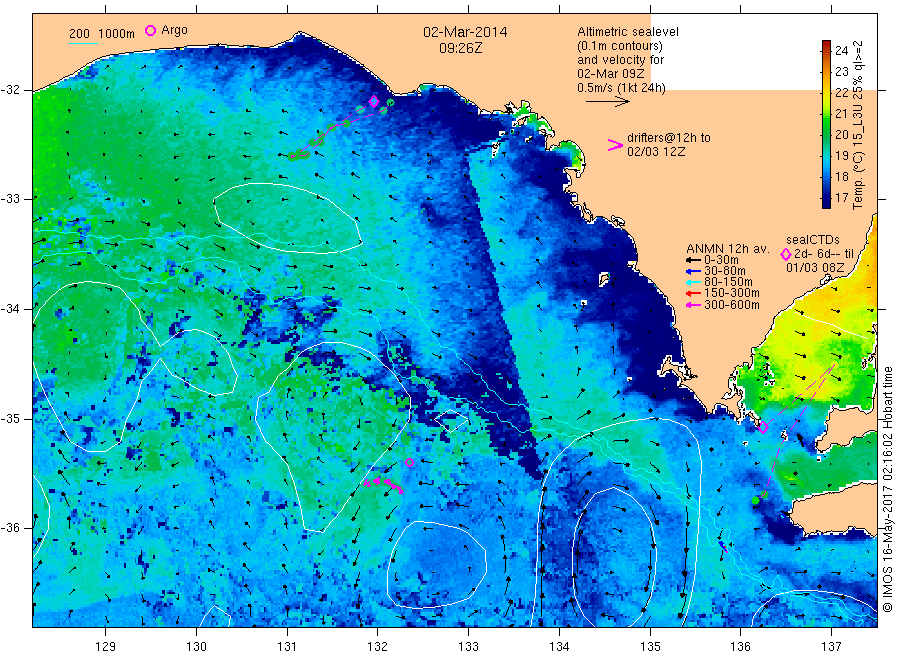
Task: Click the cyan 80-150m arrow legend entry
Action: [x=693, y=282]
